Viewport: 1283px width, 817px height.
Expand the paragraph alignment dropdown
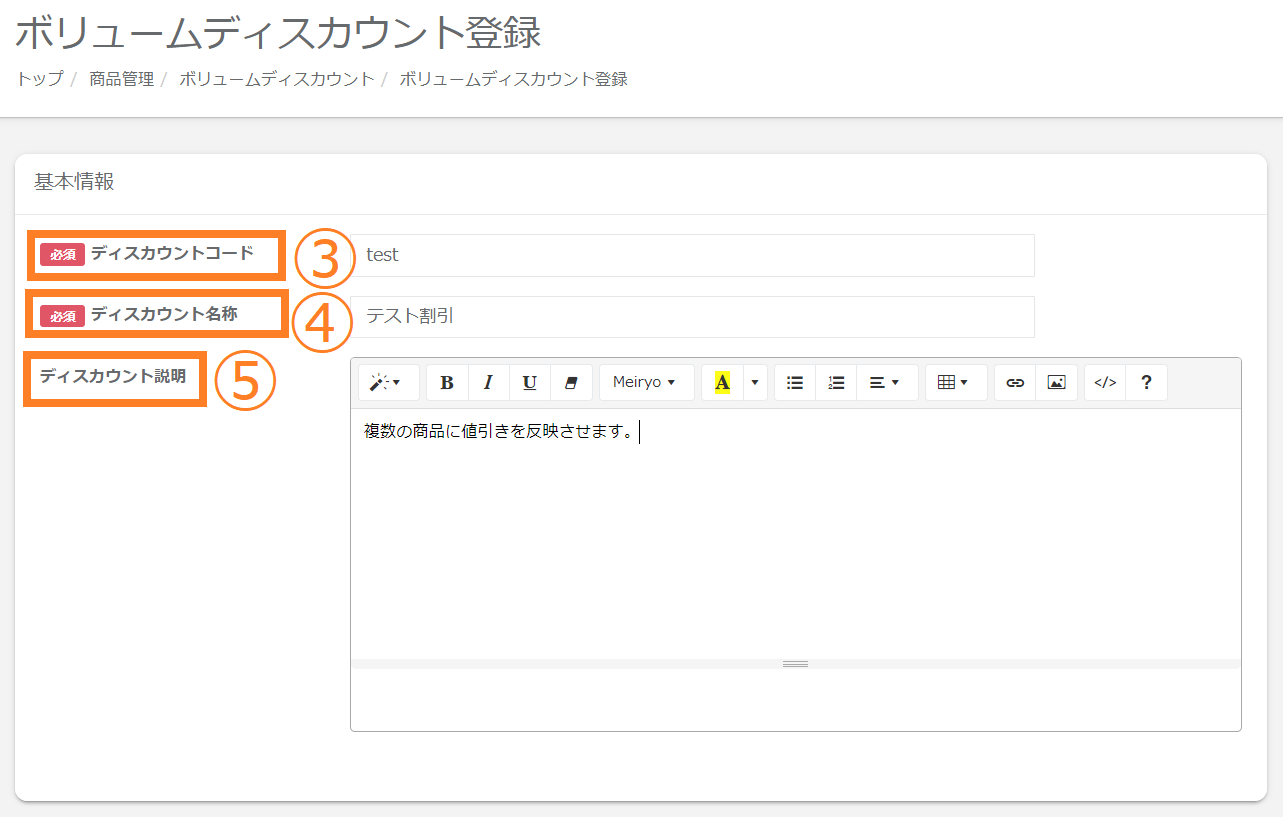click(x=884, y=383)
